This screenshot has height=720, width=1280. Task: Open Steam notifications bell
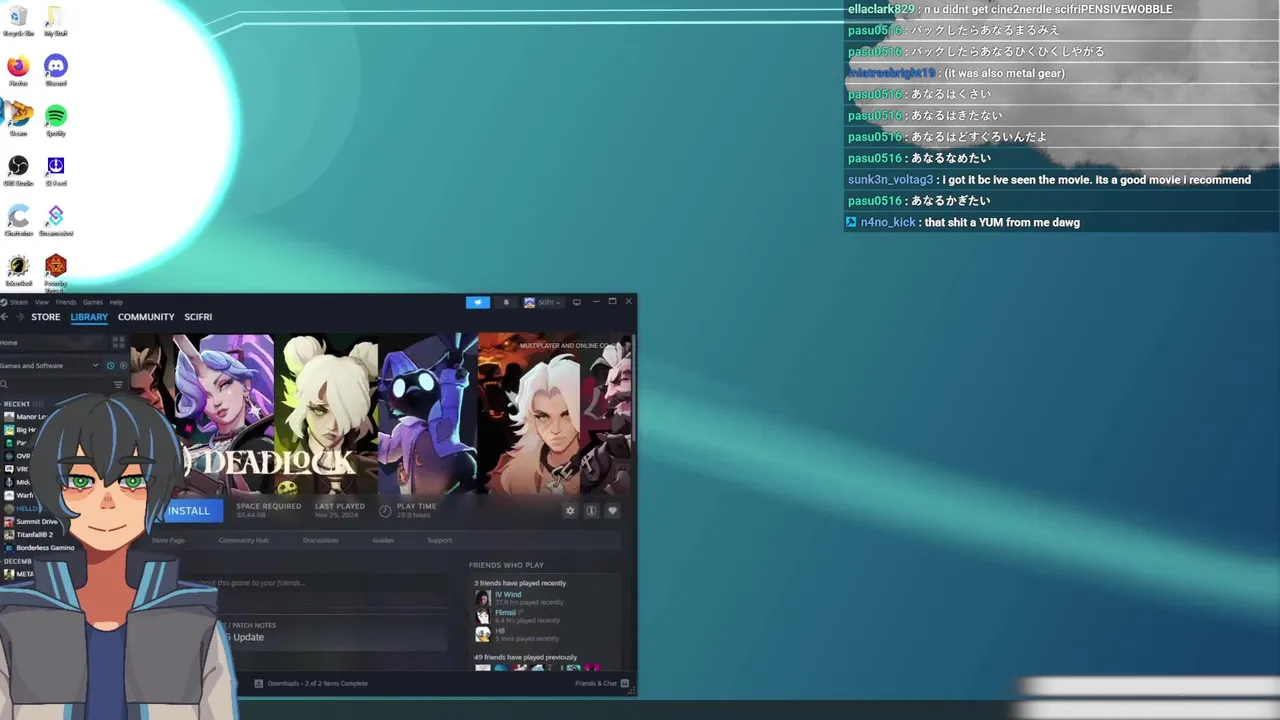[506, 302]
